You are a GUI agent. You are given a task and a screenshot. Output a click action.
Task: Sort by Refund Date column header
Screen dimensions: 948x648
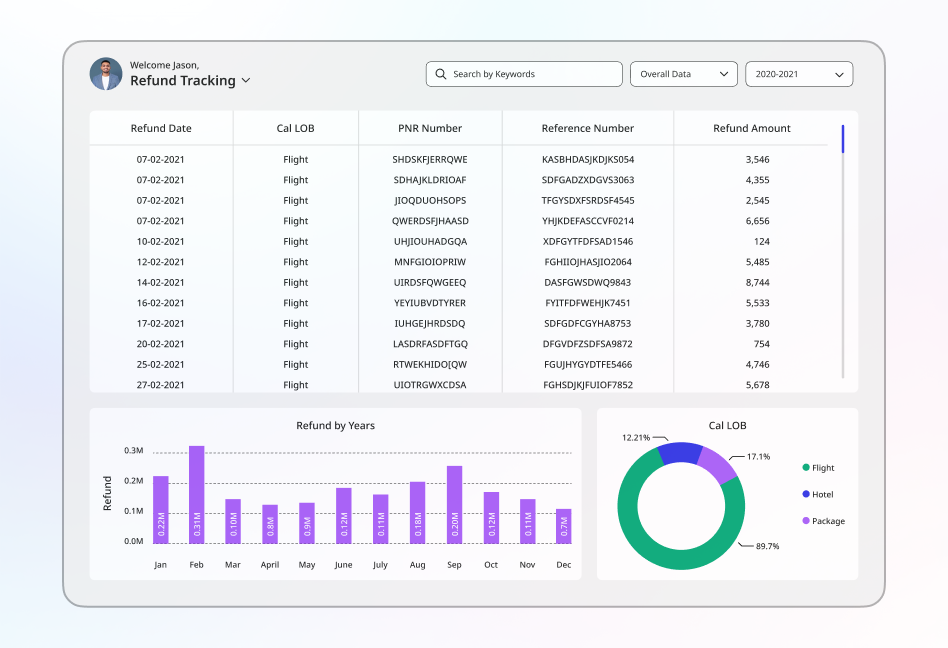(161, 128)
